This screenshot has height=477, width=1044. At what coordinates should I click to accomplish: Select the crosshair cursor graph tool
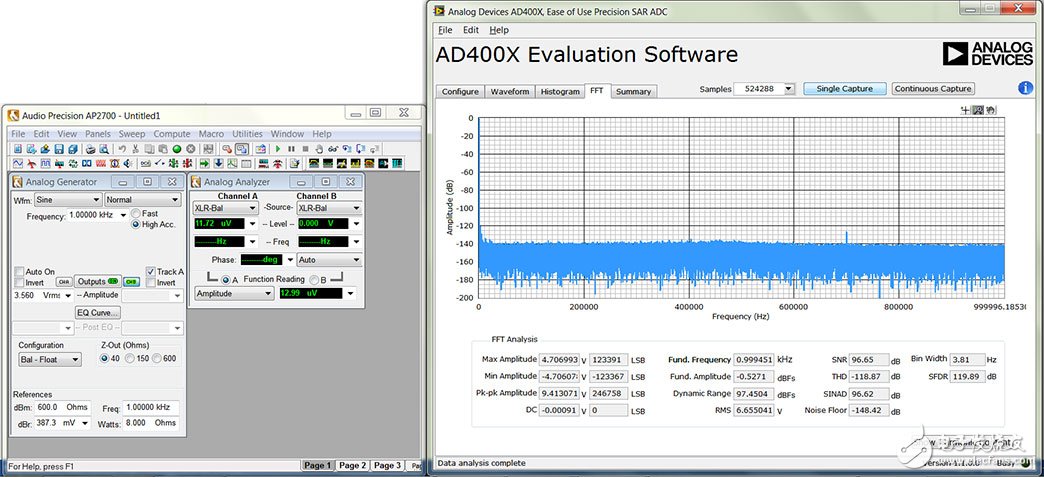click(x=965, y=110)
